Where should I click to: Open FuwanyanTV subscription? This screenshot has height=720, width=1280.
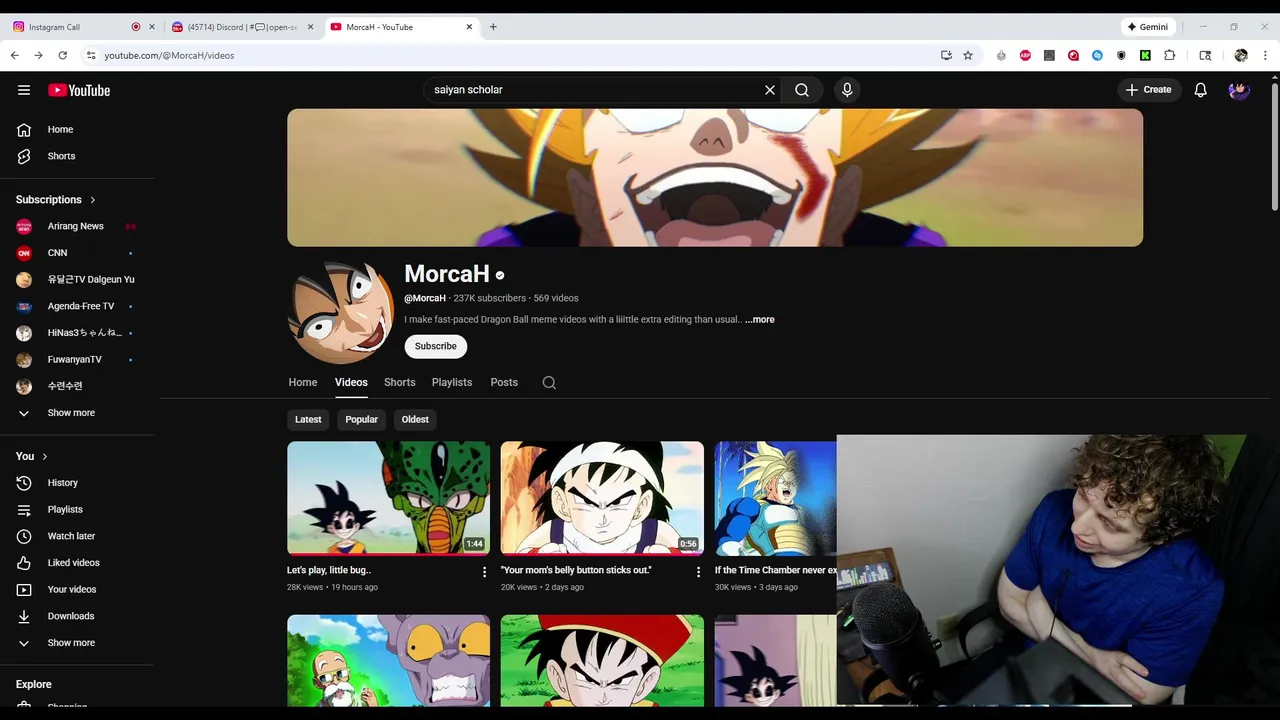point(77,359)
